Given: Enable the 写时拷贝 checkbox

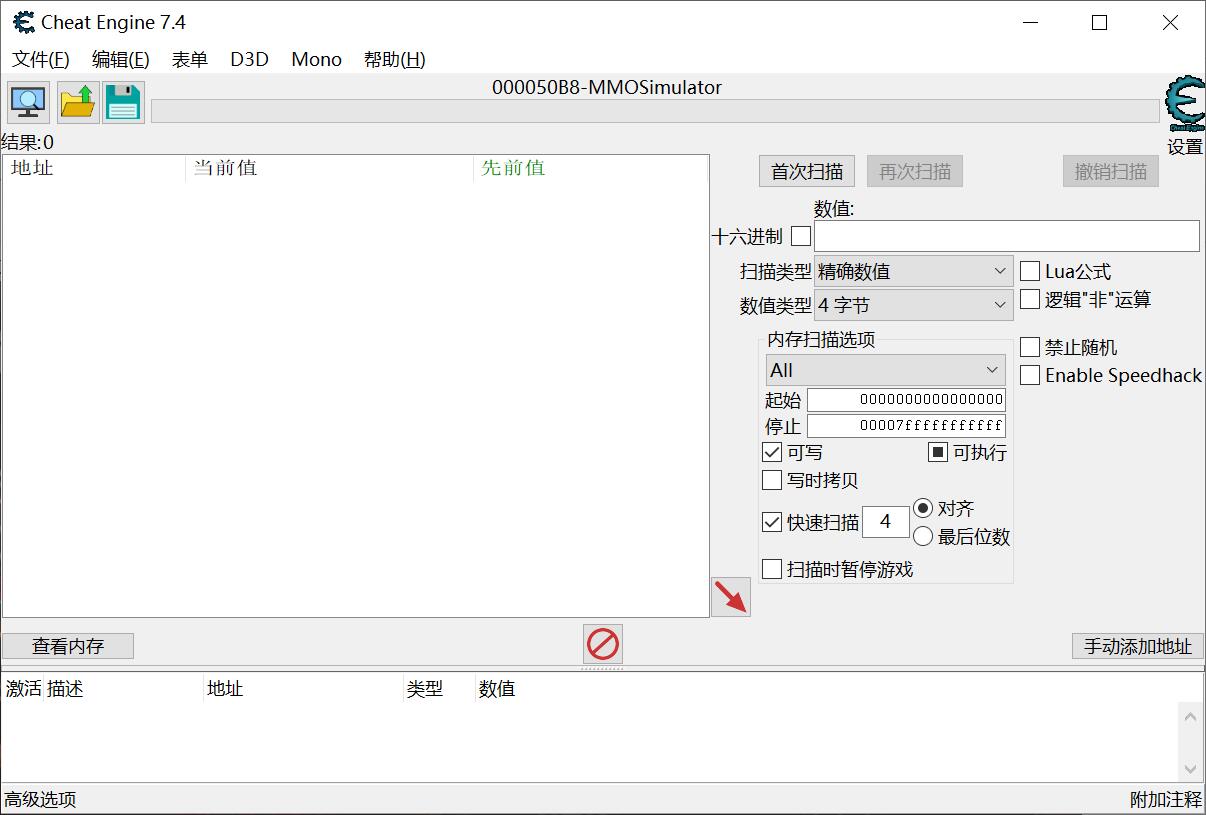Looking at the screenshot, I should tap(772, 480).
